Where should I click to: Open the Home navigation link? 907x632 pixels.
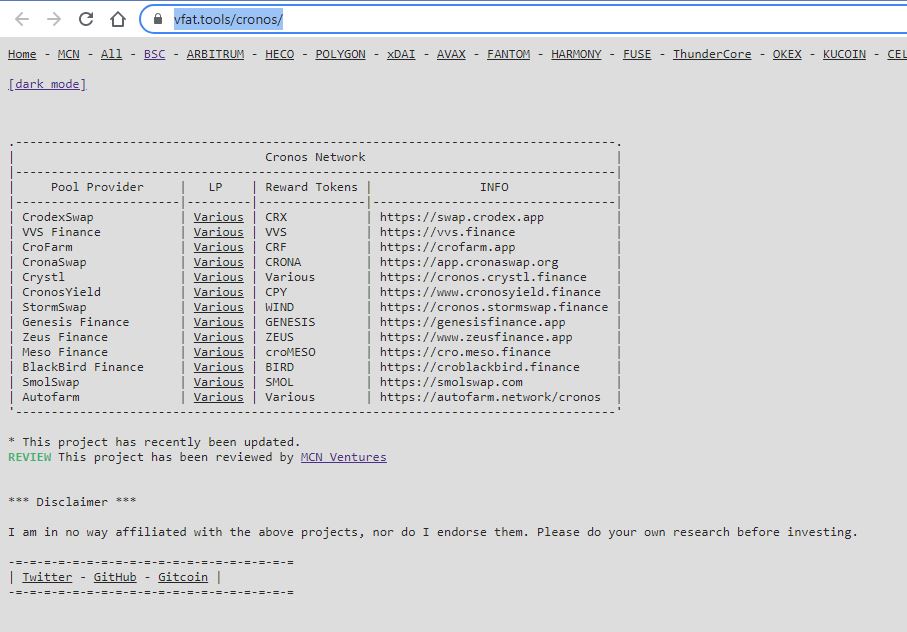click(x=22, y=54)
